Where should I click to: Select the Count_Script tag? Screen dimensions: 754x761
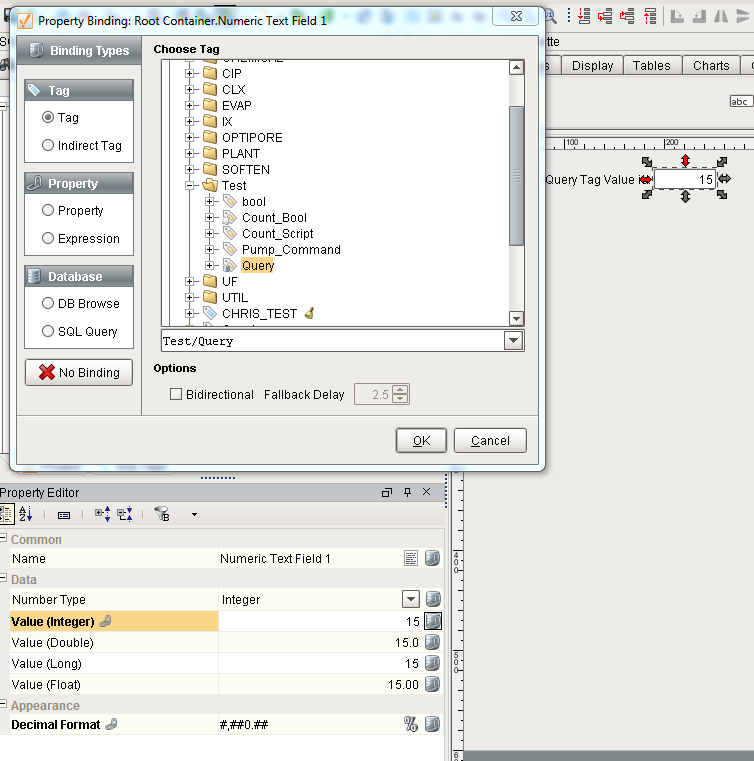pyautogui.click(x=278, y=233)
